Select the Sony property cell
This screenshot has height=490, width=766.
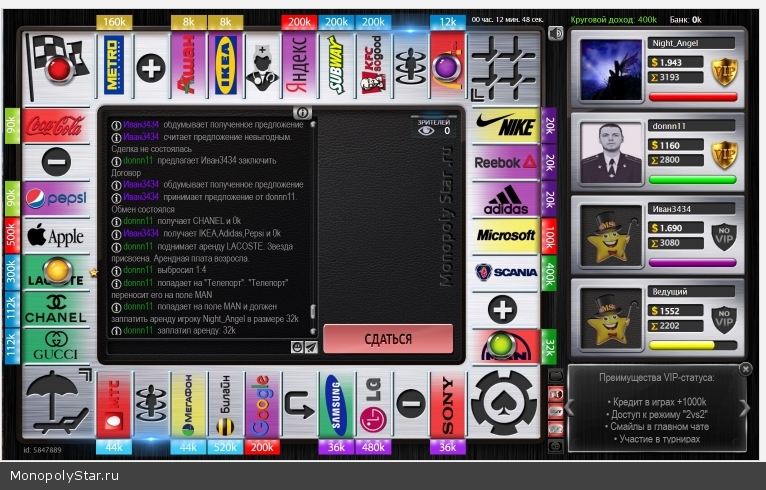[447, 405]
